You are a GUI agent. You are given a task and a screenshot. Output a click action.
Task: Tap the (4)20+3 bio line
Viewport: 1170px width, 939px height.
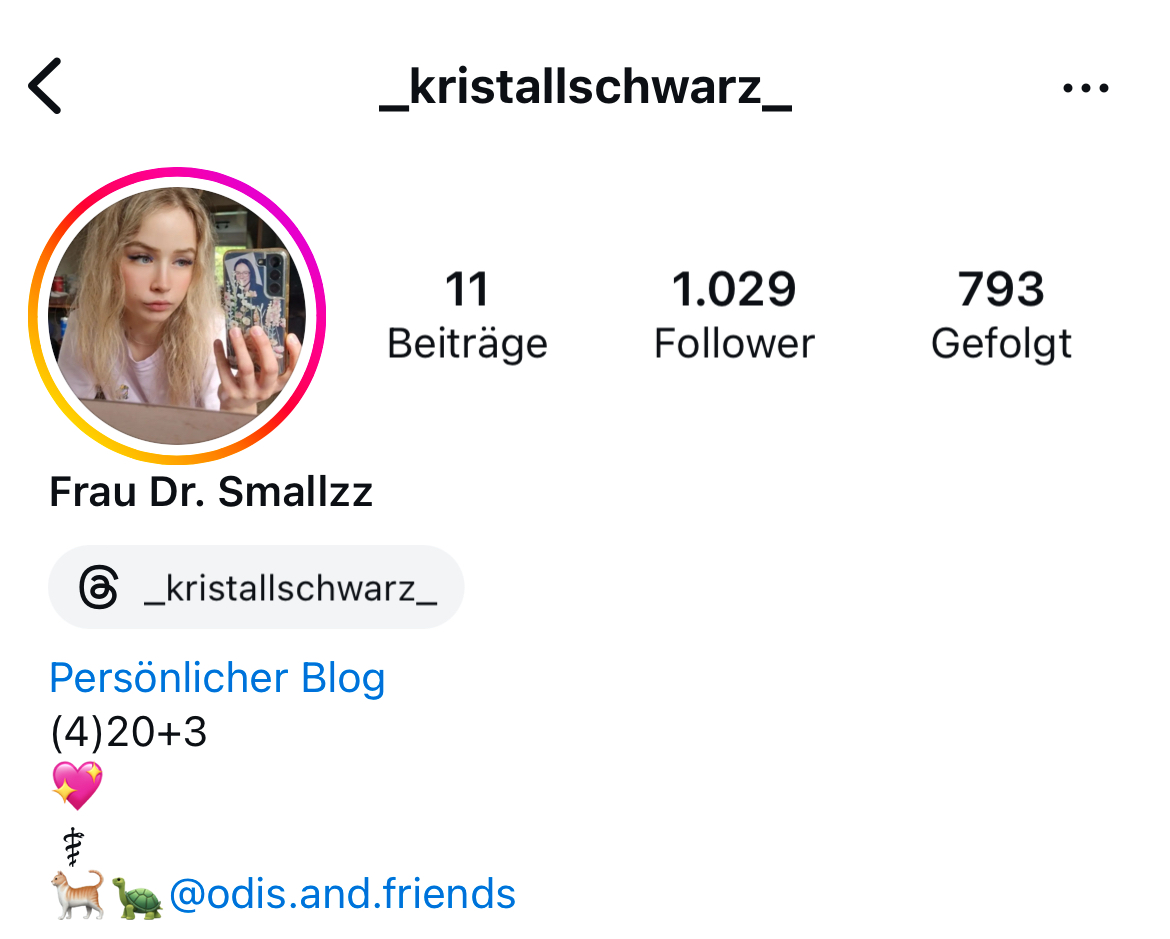[128, 732]
